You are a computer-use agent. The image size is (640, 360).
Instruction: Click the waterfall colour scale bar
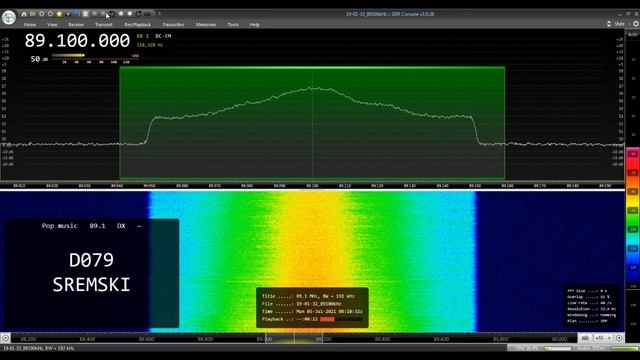[x=633, y=218]
